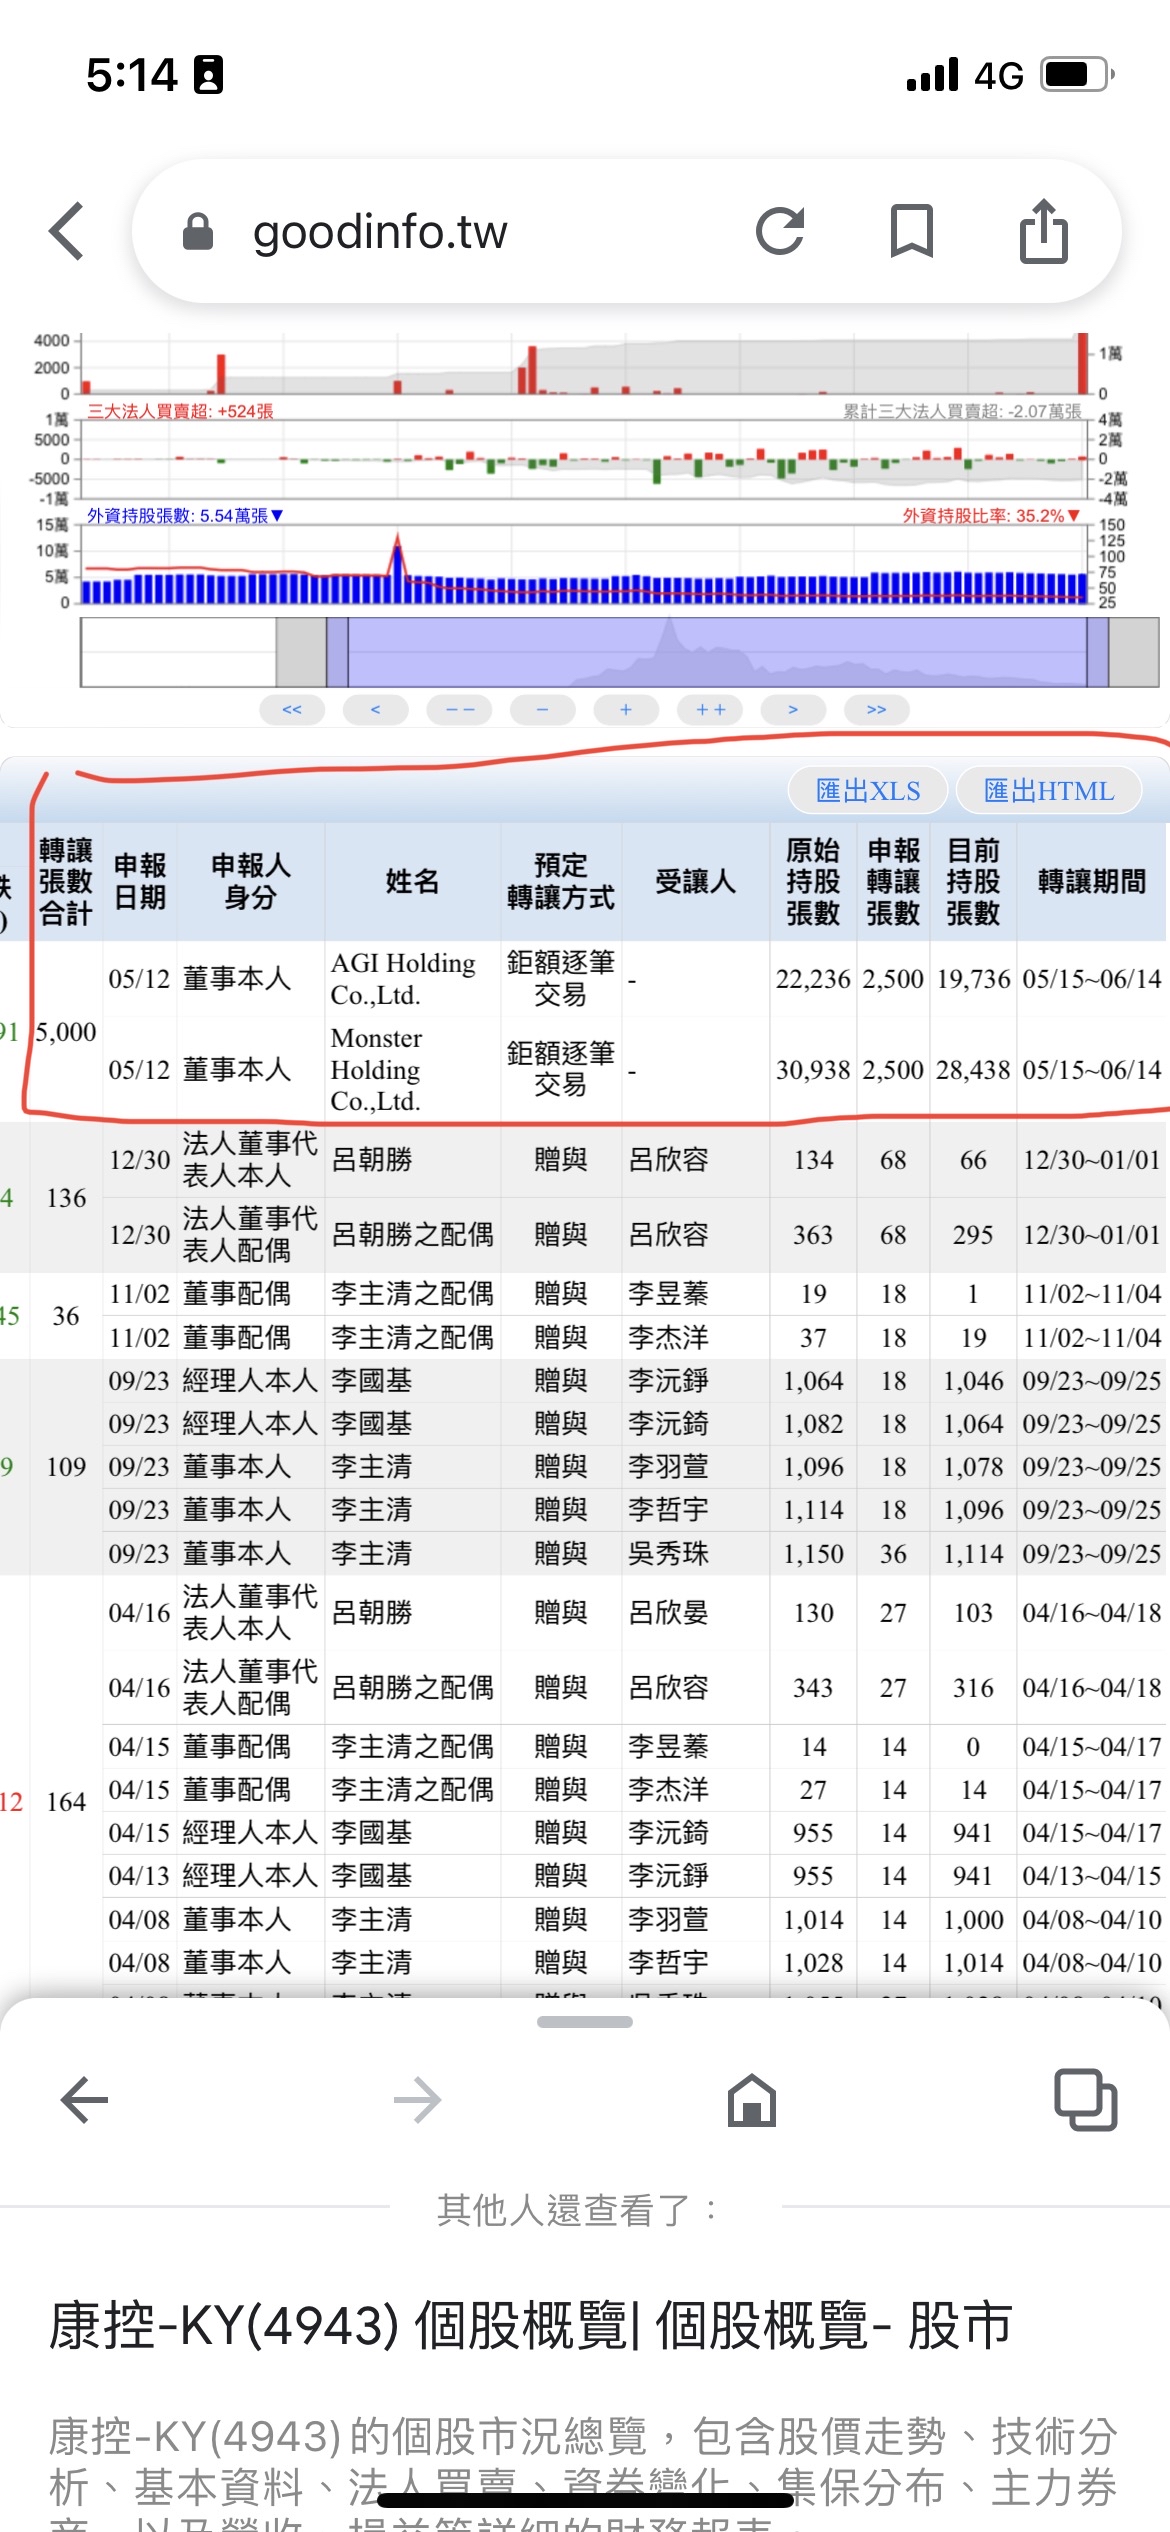Open the tabs overview icon
Viewport: 1170px width, 2532px height.
tap(1085, 2099)
